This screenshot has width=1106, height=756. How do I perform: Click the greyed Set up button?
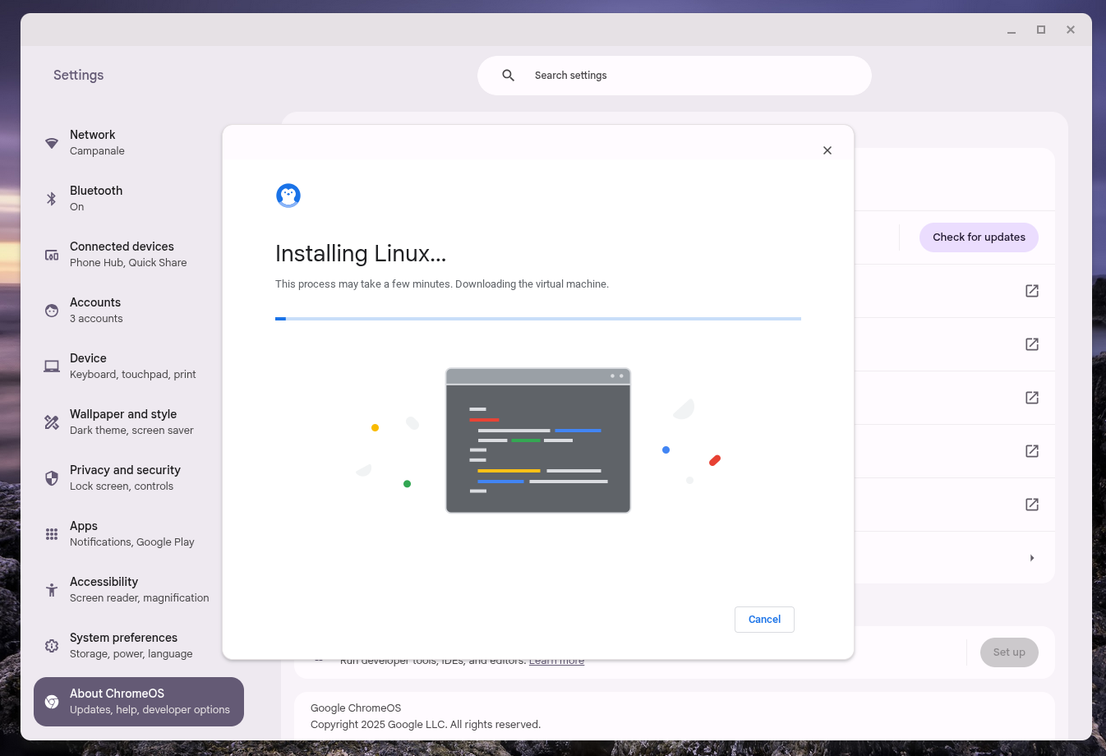click(x=1009, y=652)
